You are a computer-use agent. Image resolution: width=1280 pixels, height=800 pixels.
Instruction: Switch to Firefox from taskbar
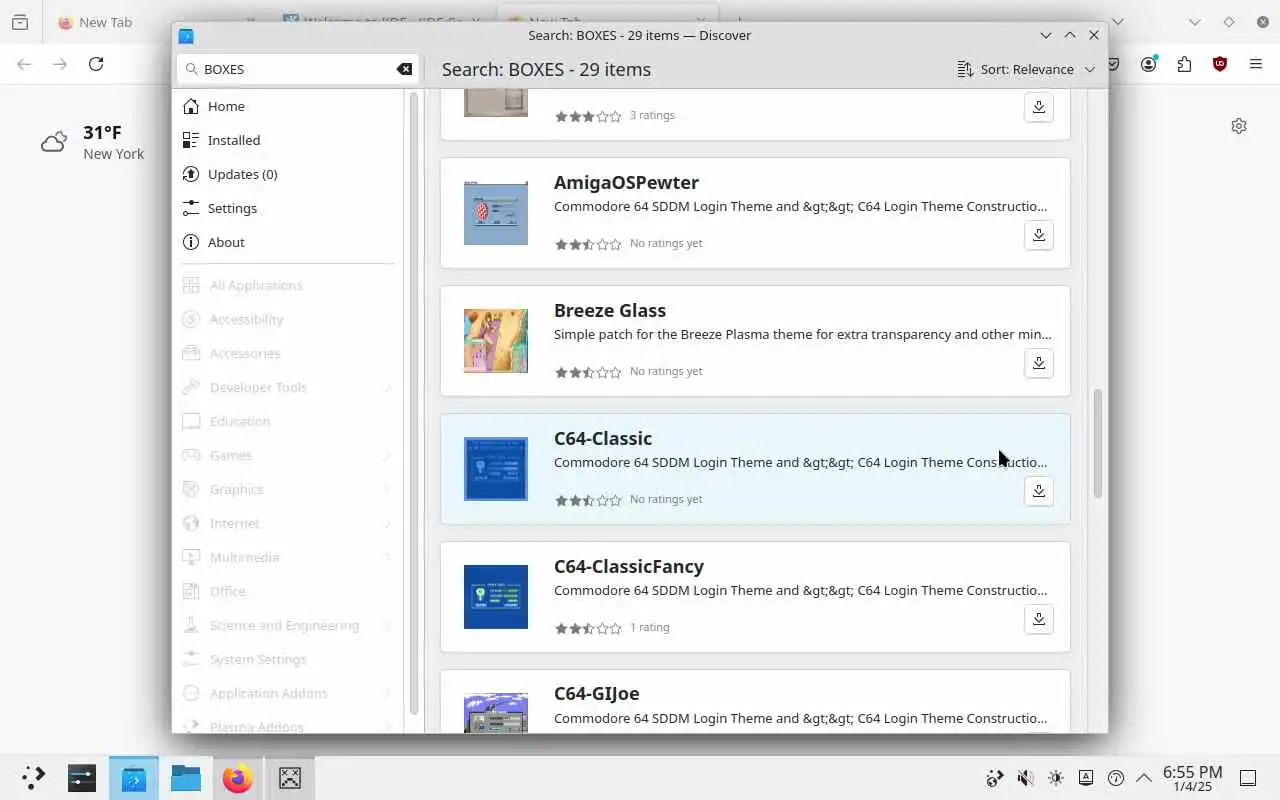coord(238,777)
